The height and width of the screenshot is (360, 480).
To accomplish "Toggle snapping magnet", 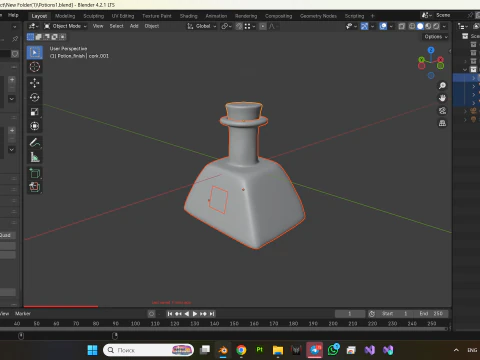I will click(239, 26).
